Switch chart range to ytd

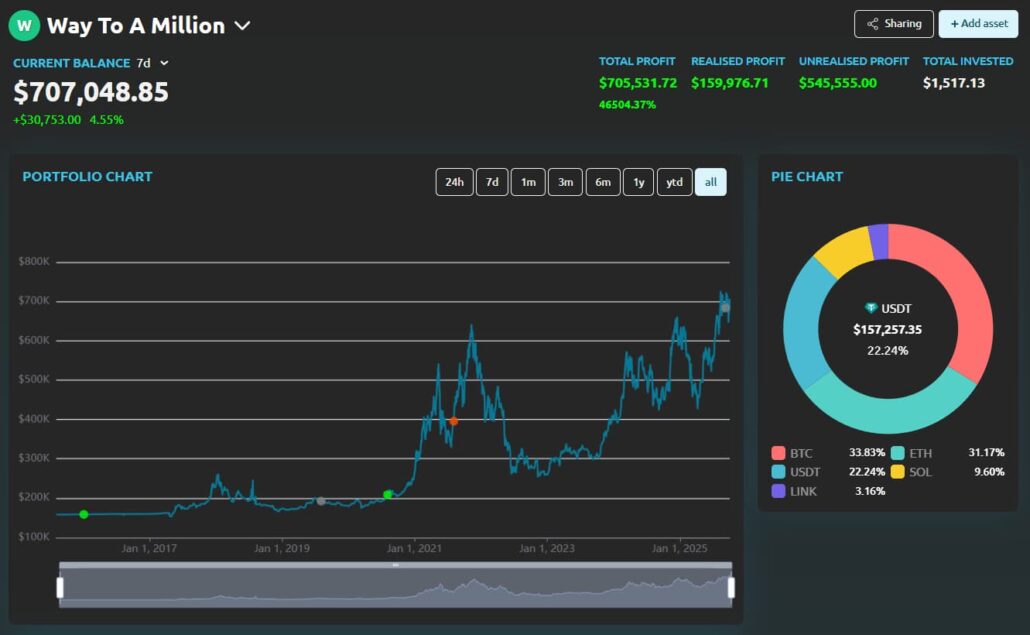pos(674,182)
